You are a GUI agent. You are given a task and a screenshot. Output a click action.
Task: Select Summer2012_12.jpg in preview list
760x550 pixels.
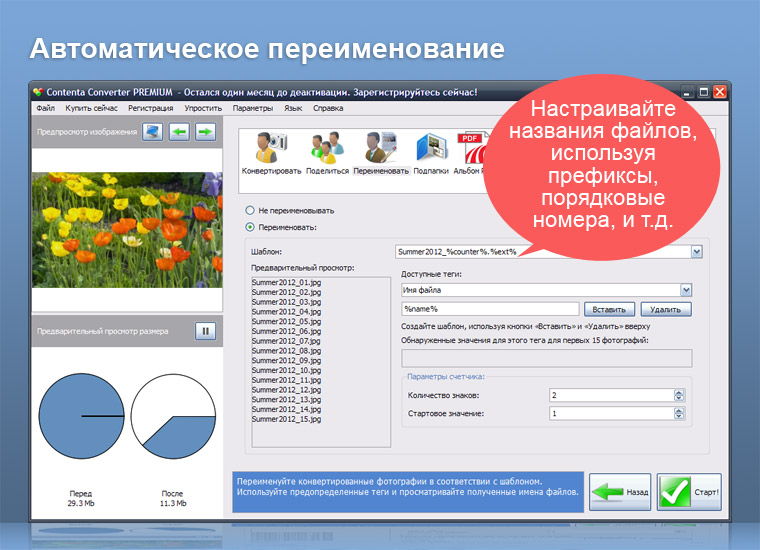(286, 390)
